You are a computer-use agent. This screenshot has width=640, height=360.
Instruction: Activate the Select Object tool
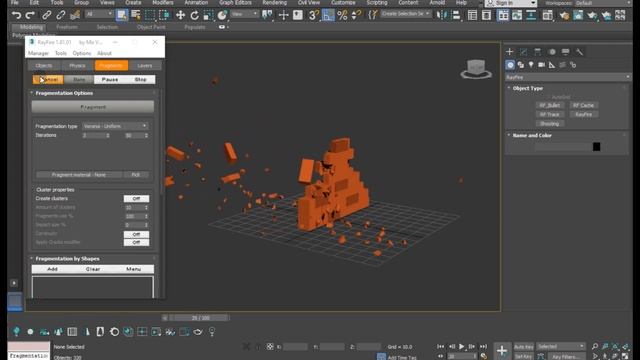(122, 16)
